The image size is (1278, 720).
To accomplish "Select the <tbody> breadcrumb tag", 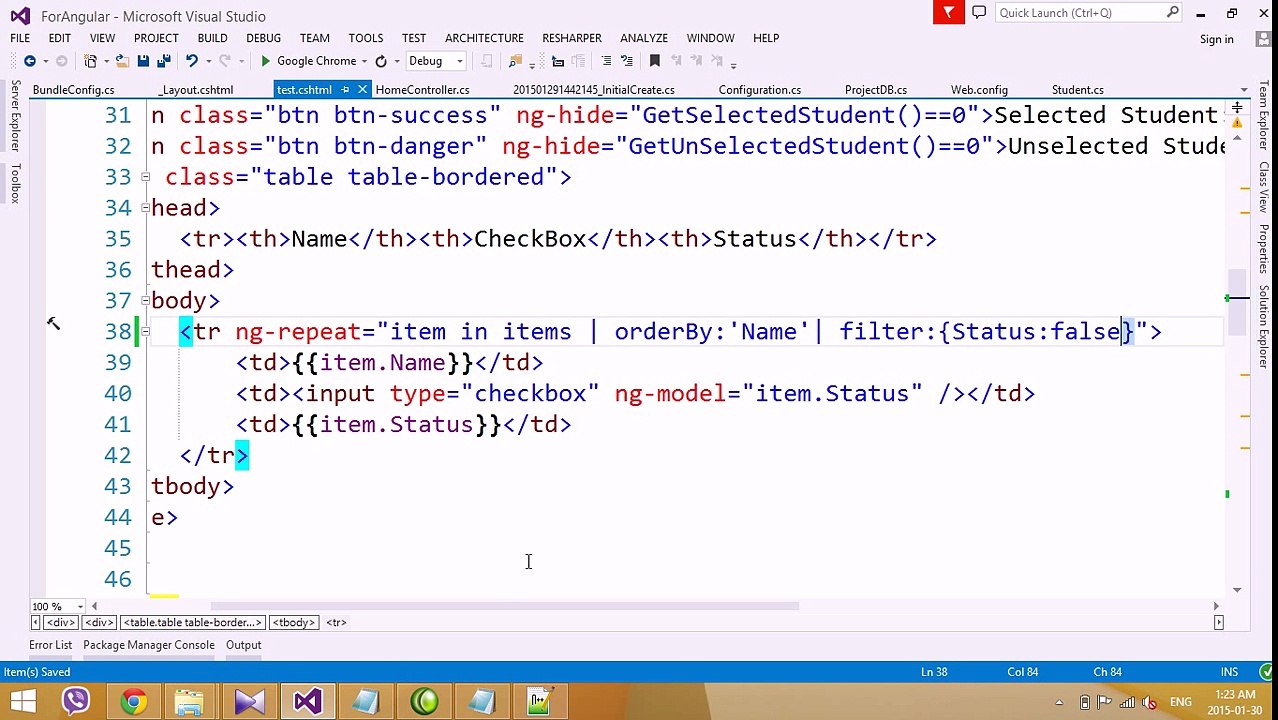I will pyautogui.click(x=294, y=622).
